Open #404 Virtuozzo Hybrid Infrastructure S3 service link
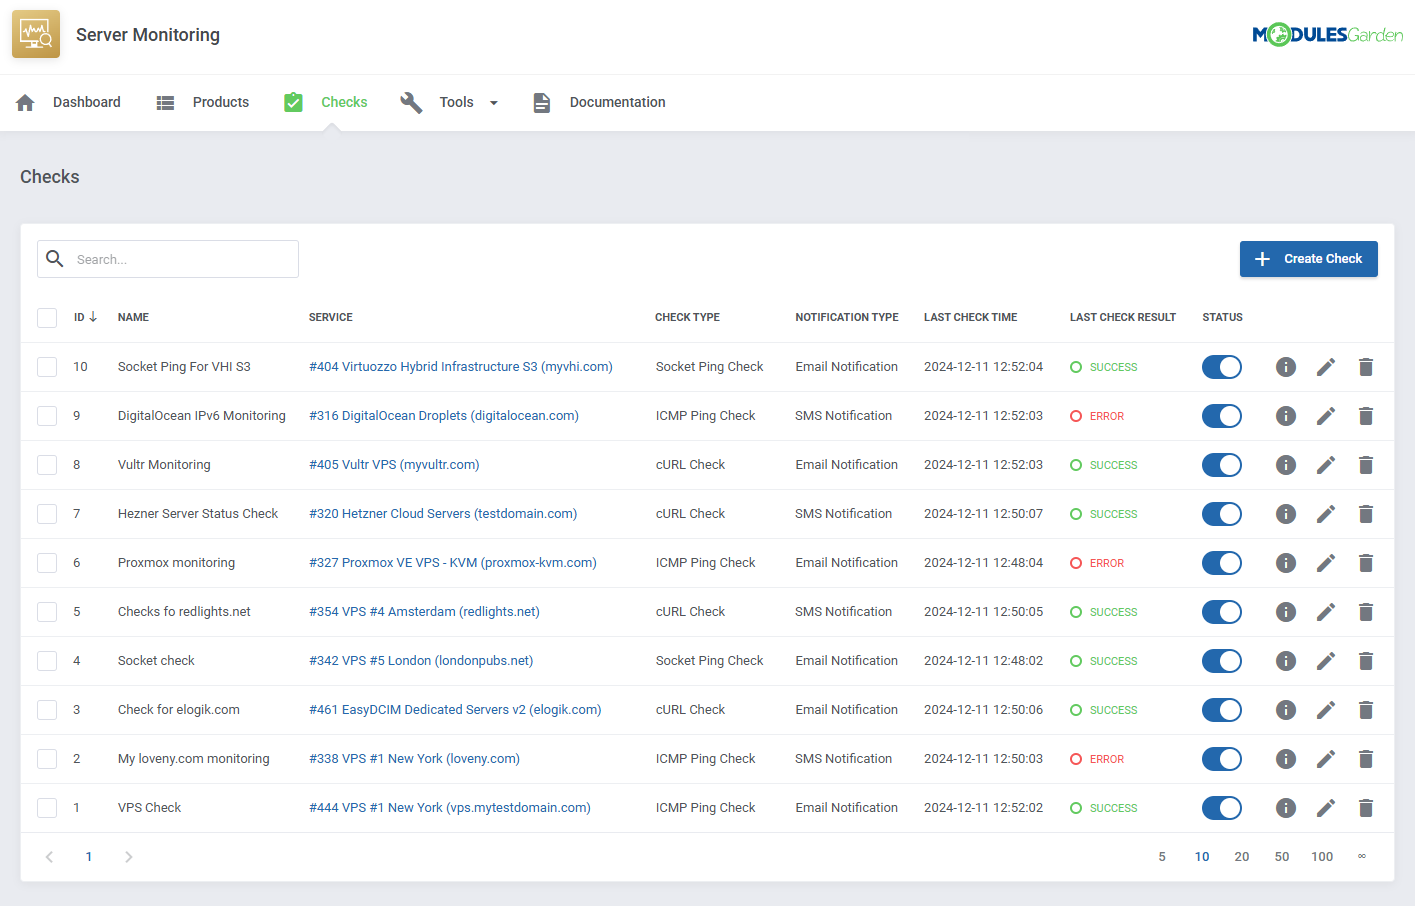The height and width of the screenshot is (906, 1415). [x=461, y=367]
